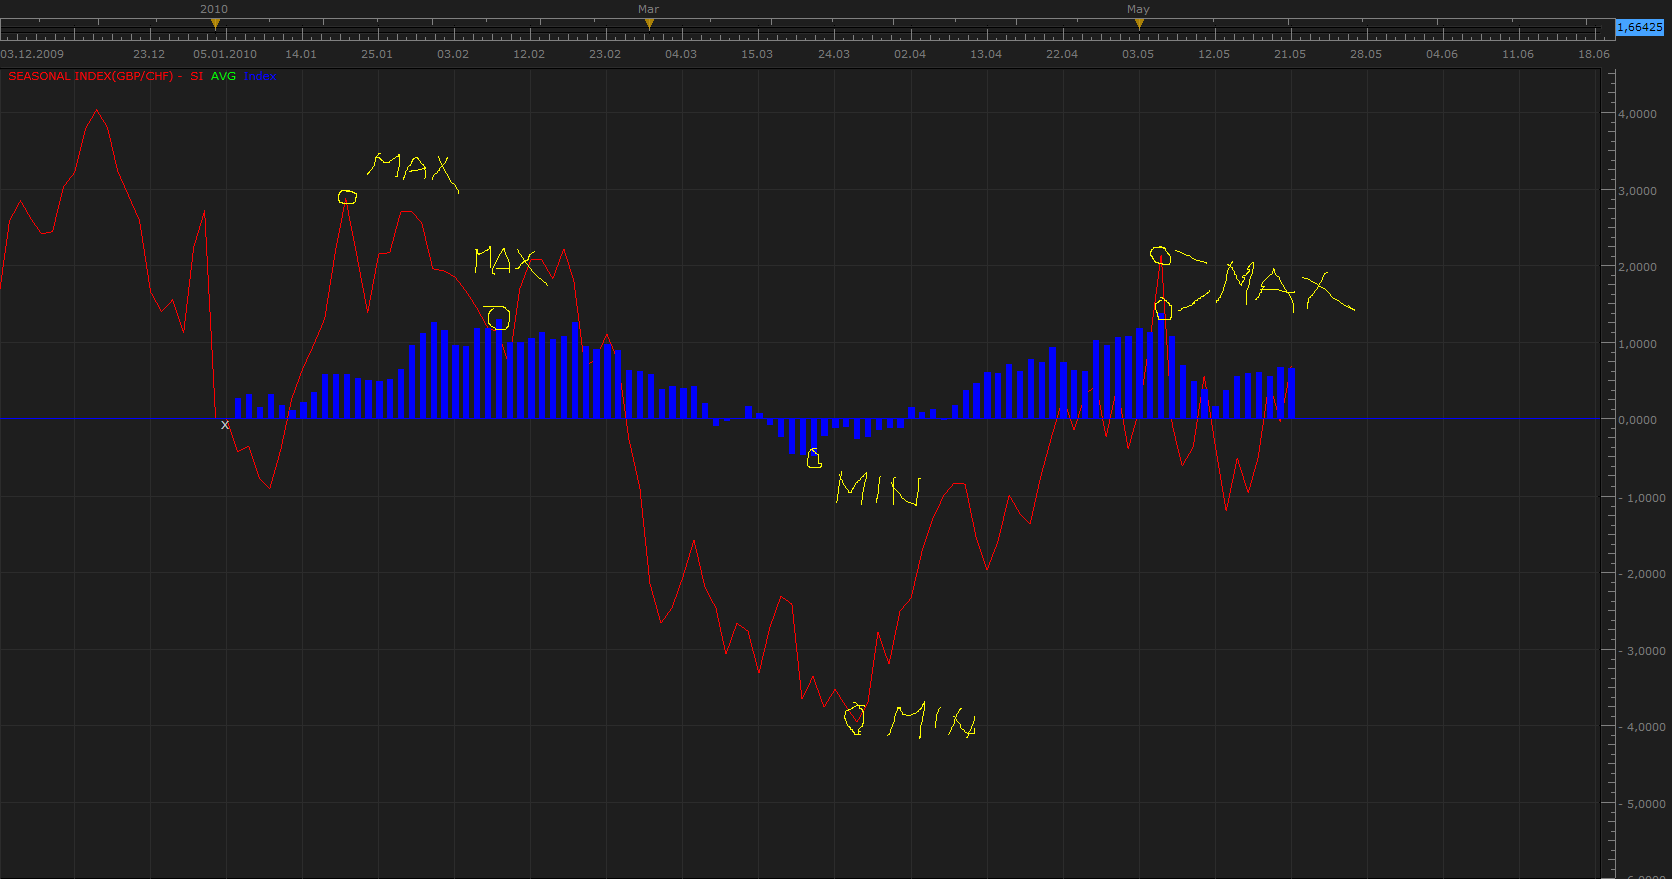Click the 23.02 date label
The image size is (1672, 879).
click(605, 54)
